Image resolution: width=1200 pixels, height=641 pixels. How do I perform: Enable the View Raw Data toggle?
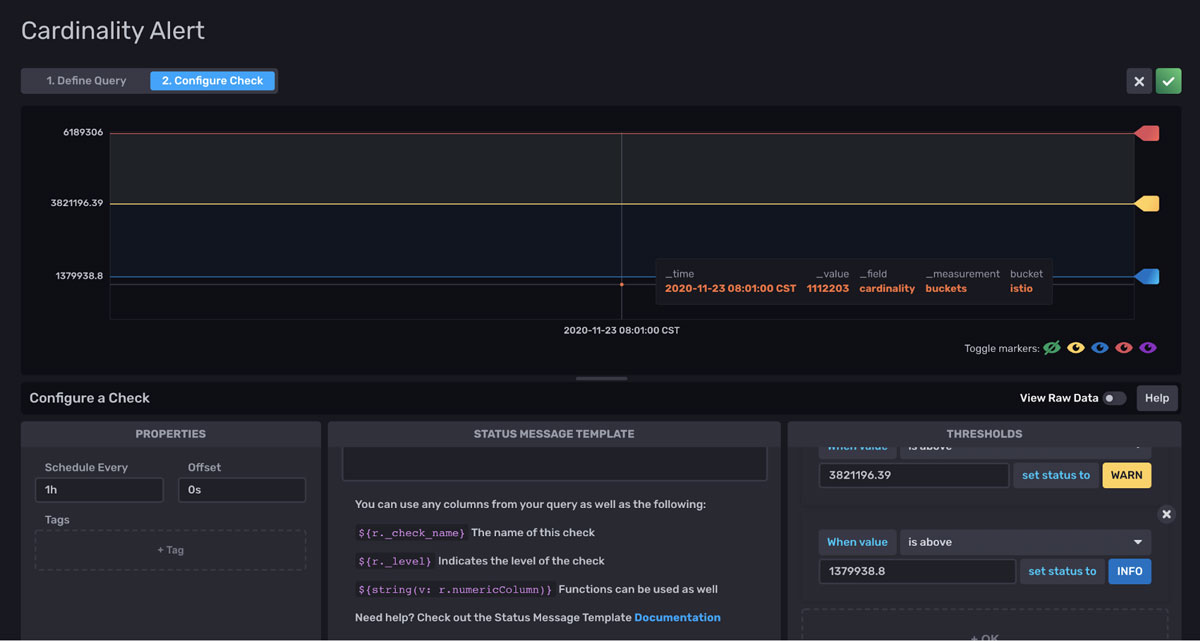click(1116, 397)
